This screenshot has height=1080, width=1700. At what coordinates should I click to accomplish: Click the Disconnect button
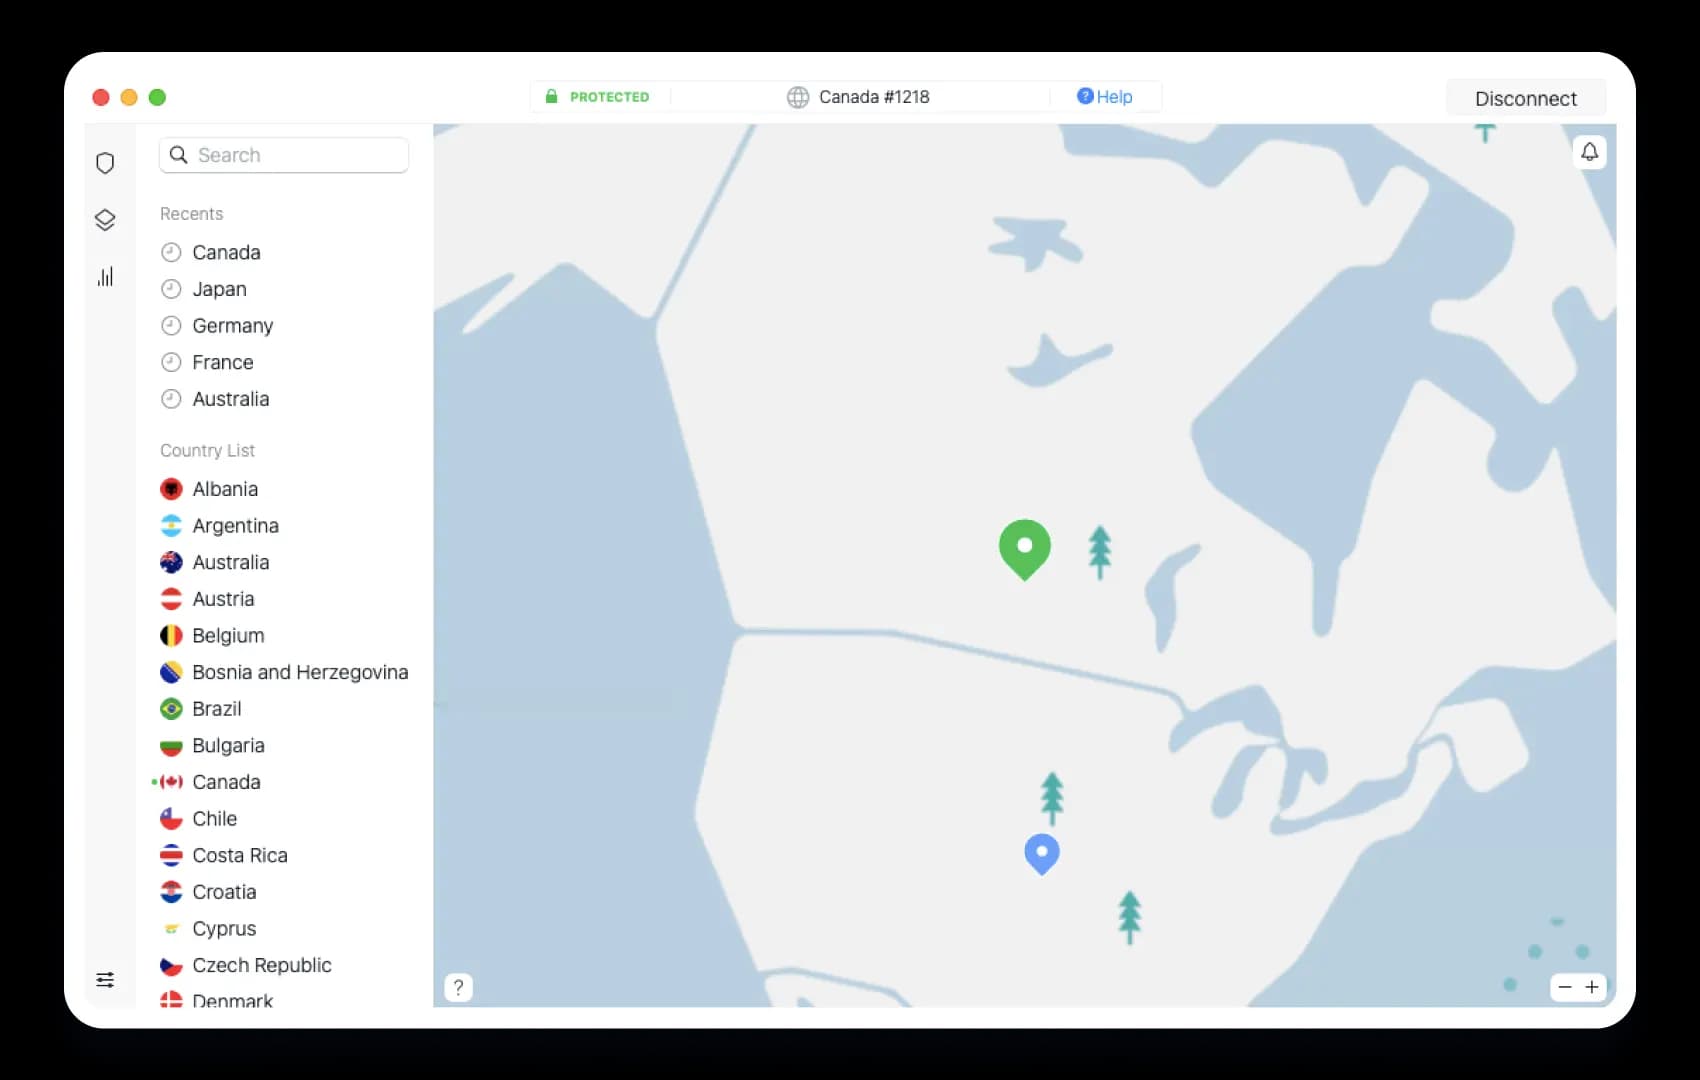click(x=1526, y=98)
